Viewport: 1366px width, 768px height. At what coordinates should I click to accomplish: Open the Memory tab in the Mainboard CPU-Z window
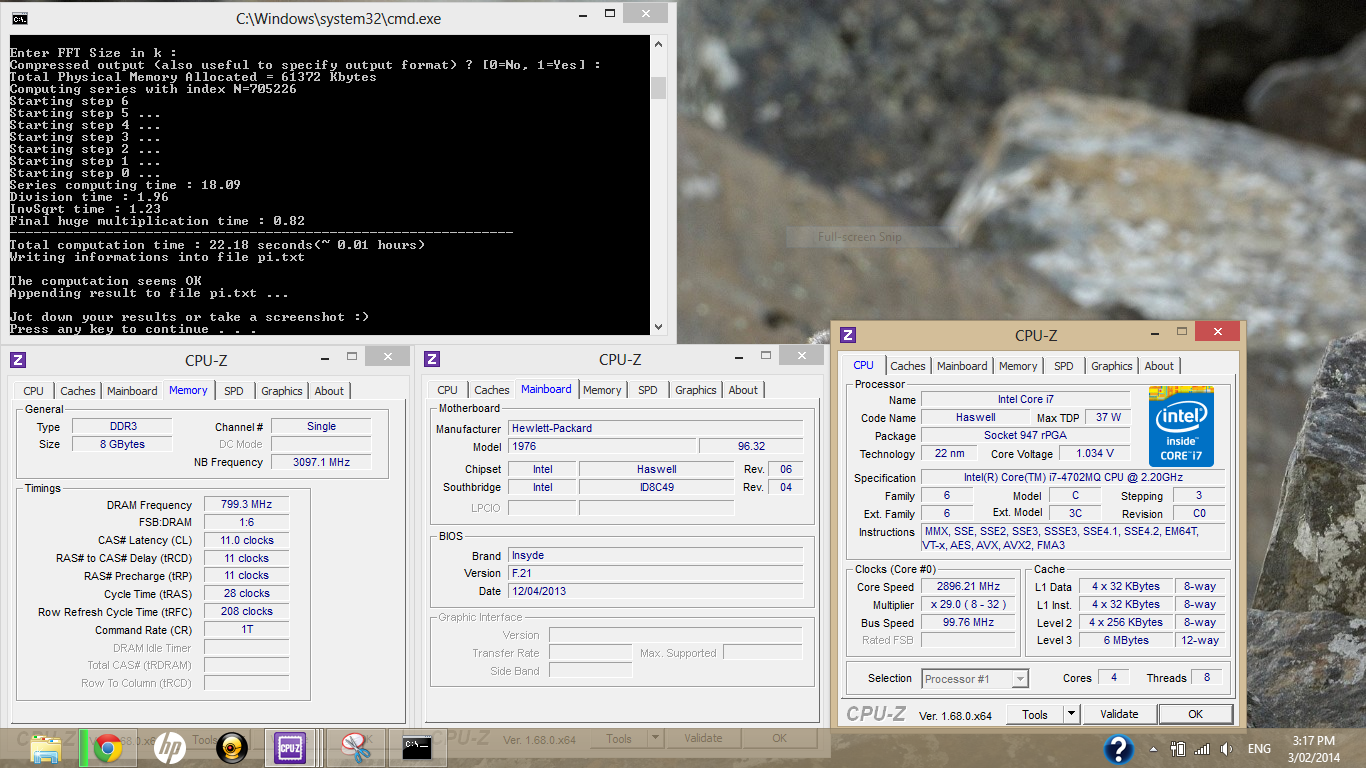(602, 390)
